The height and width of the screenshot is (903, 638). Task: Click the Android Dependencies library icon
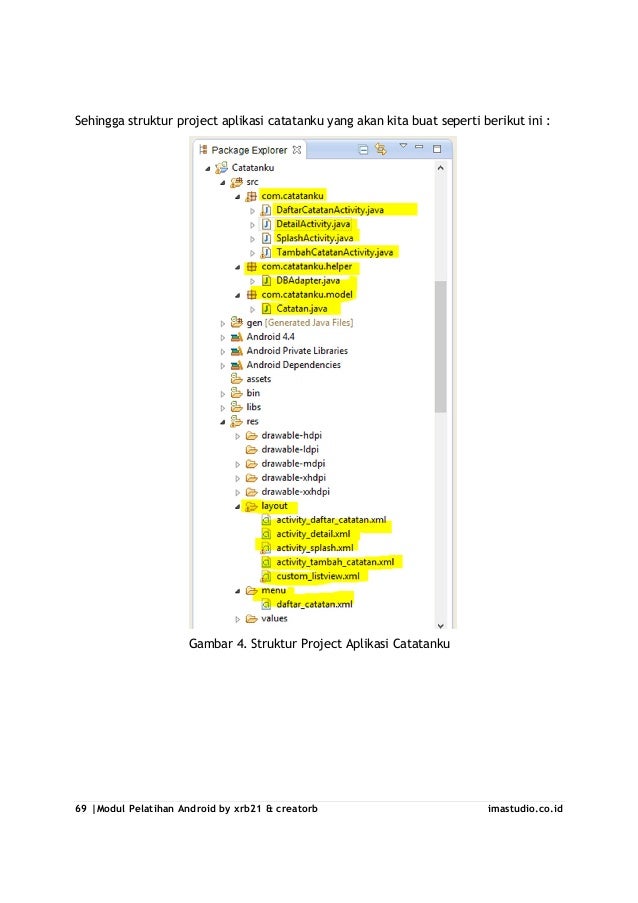(x=236, y=365)
